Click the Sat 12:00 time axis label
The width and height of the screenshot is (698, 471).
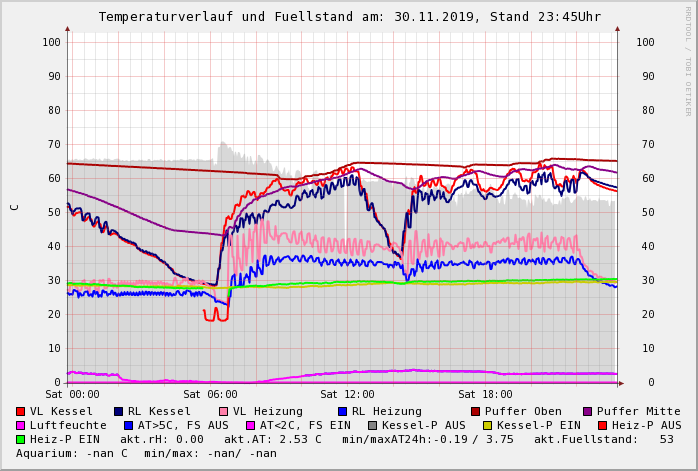click(x=347, y=394)
